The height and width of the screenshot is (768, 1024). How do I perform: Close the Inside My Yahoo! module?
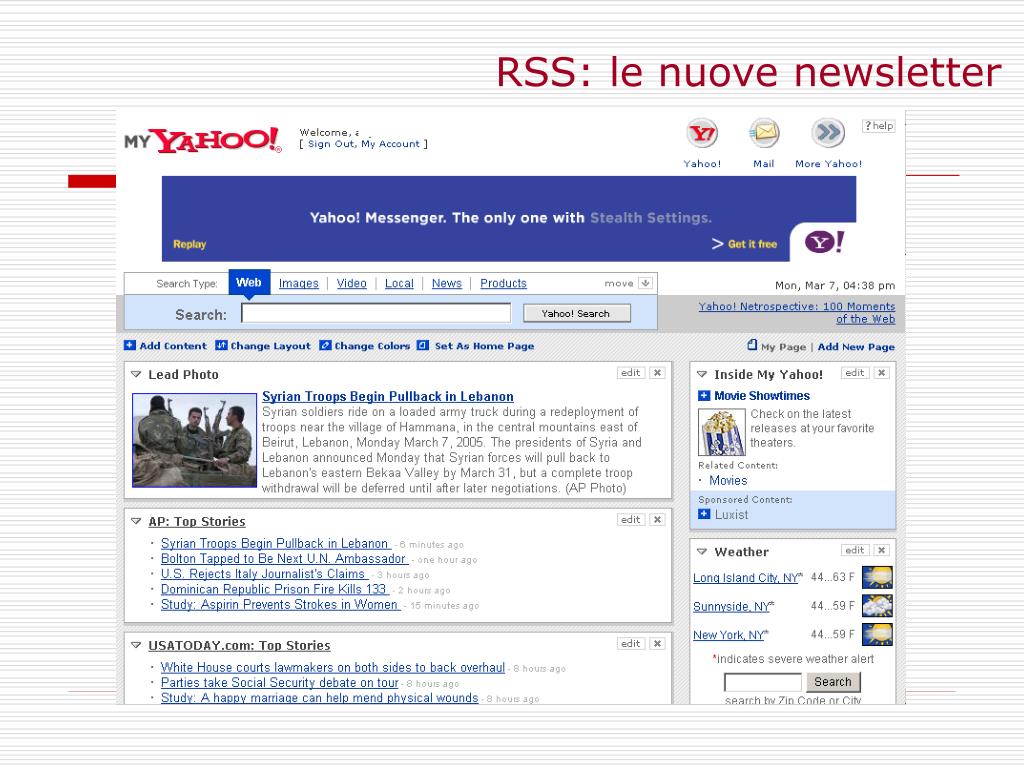(x=882, y=373)
